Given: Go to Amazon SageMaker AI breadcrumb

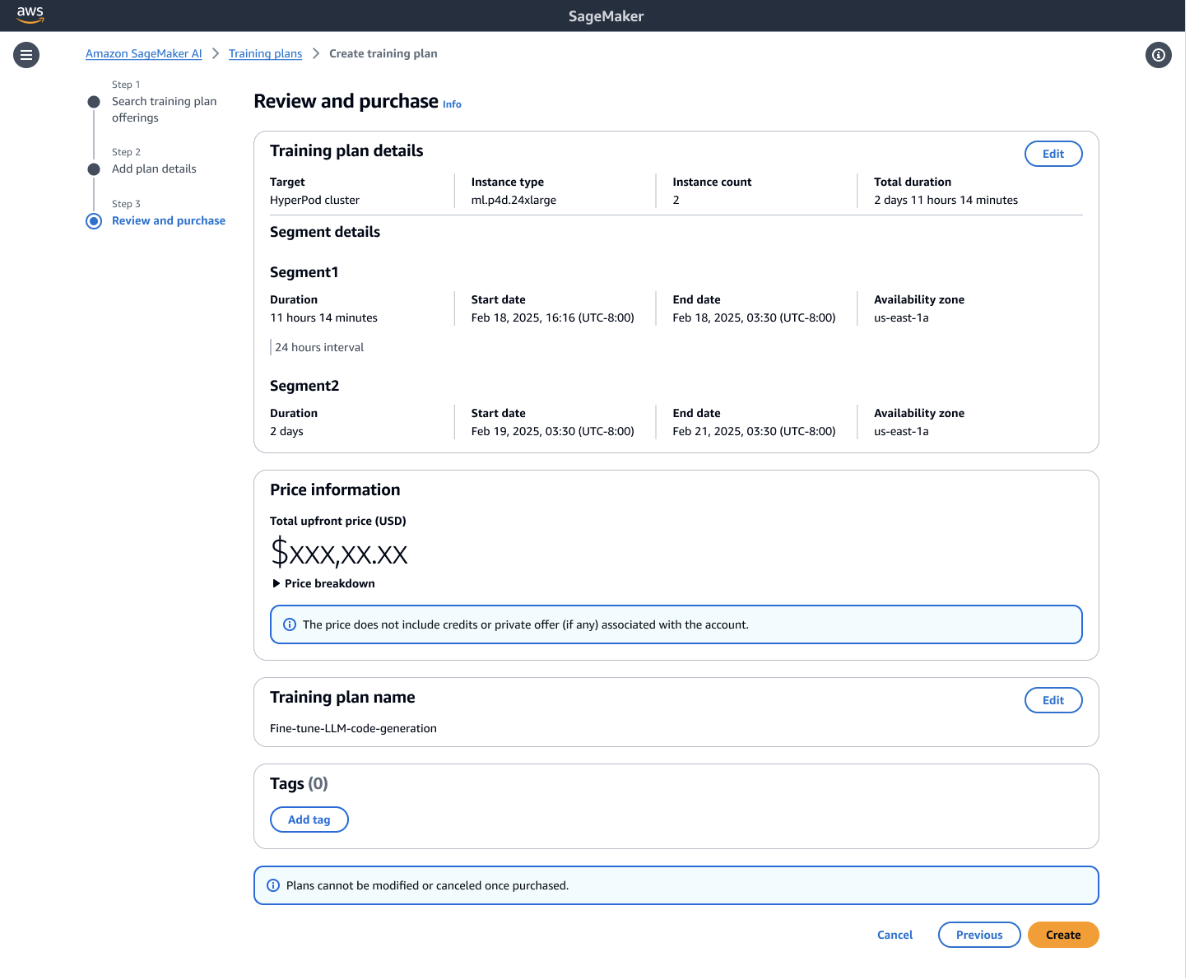Looking at the screenshot, I should coord(144,54).
